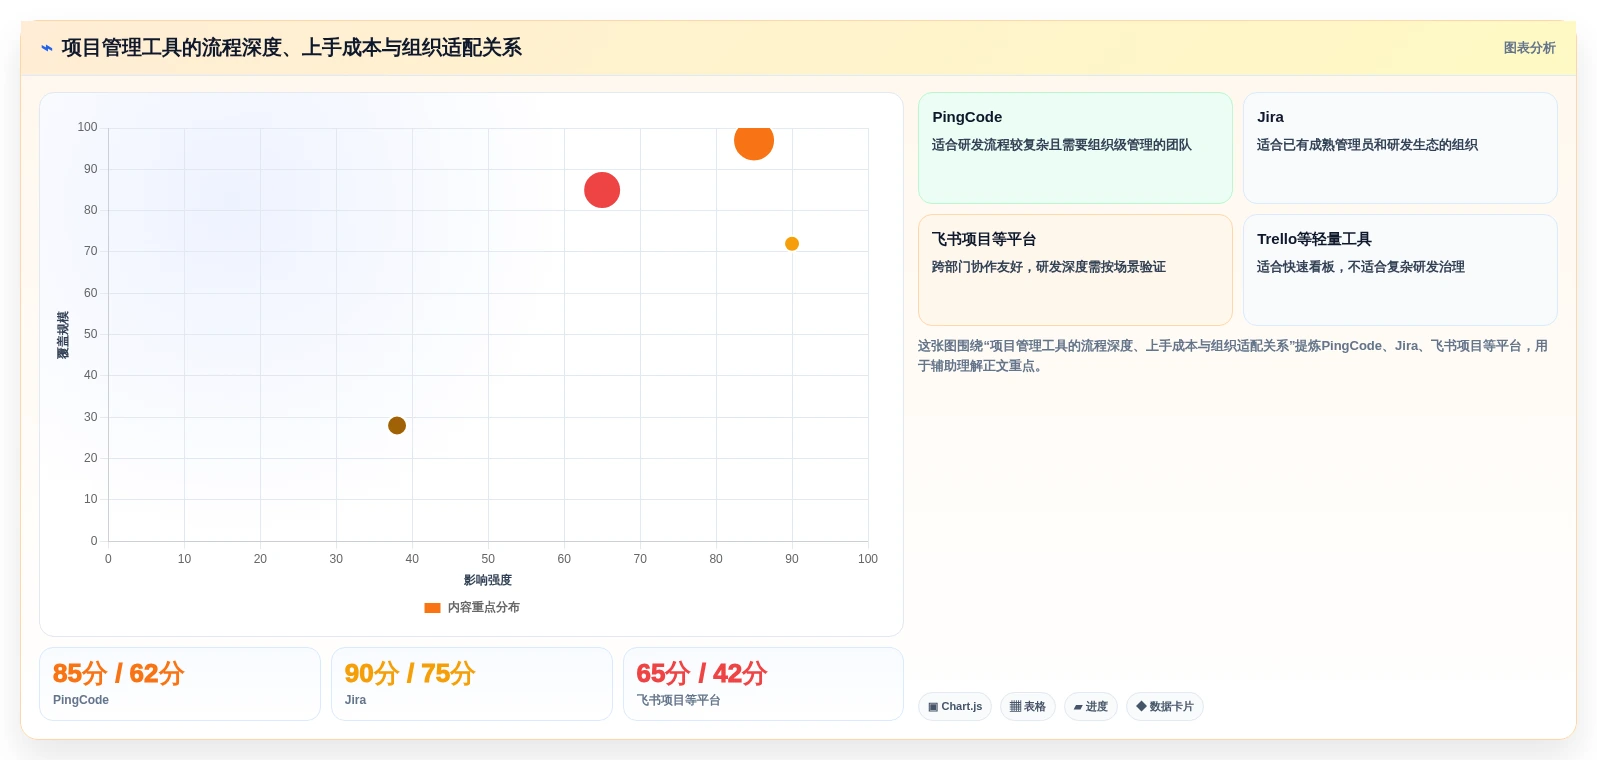Click the small yellow bubble near 90
The width and height of the screenshot is (1597, 760).
(792, 244)
